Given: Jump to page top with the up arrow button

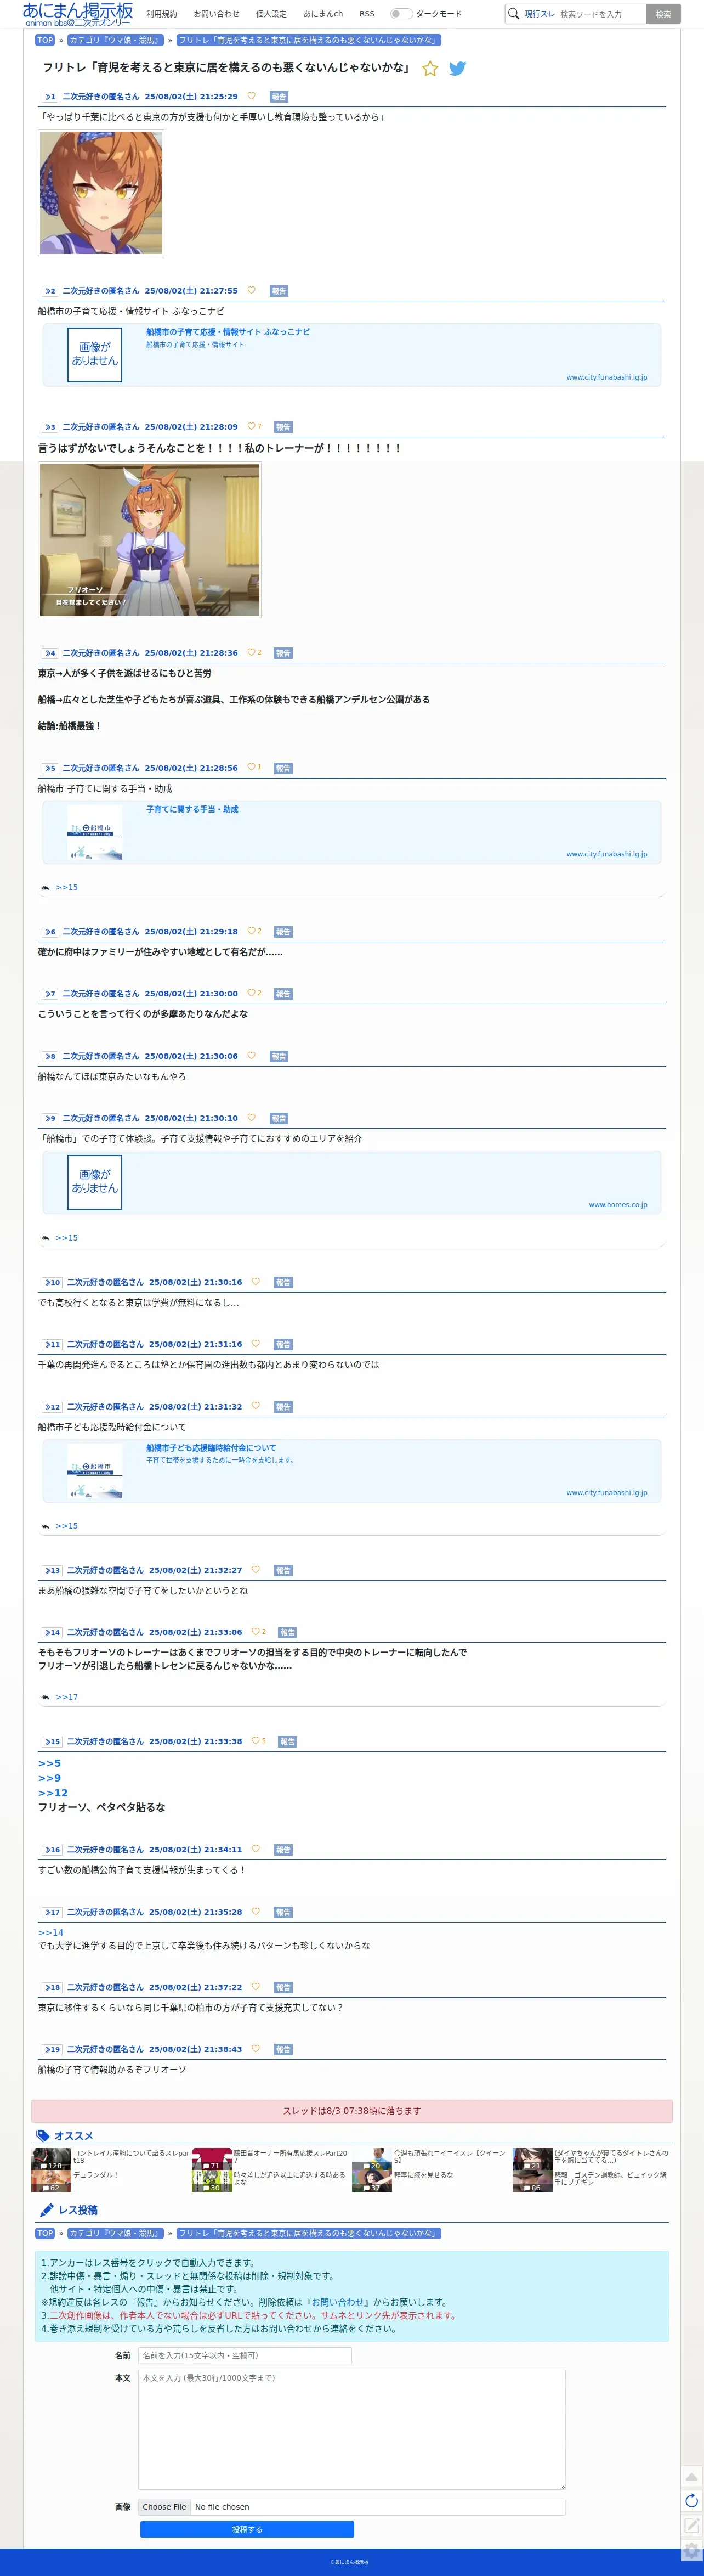Looking at the screenshot, I should click(x=691, y=2476).
